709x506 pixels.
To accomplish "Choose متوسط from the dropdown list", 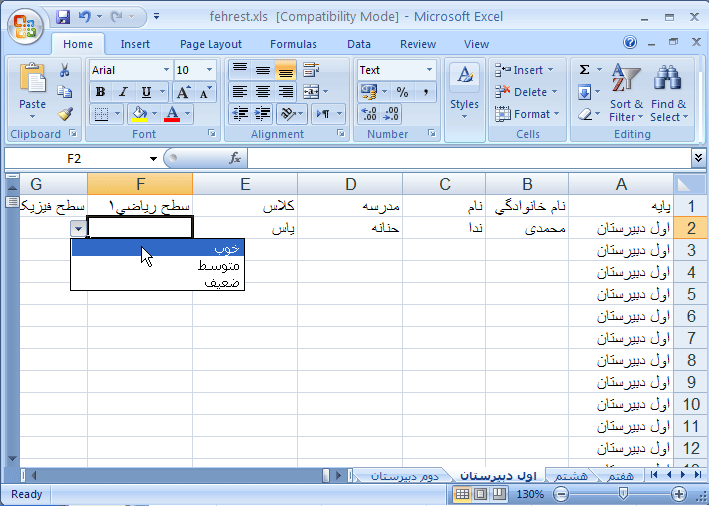I will click(x=216, y=265).
